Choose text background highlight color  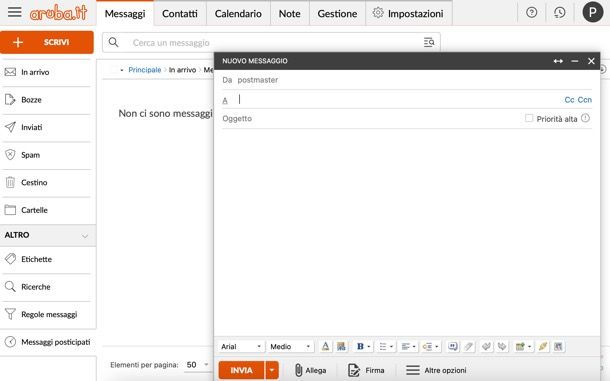pyautogui.click(x=341, y=346)
